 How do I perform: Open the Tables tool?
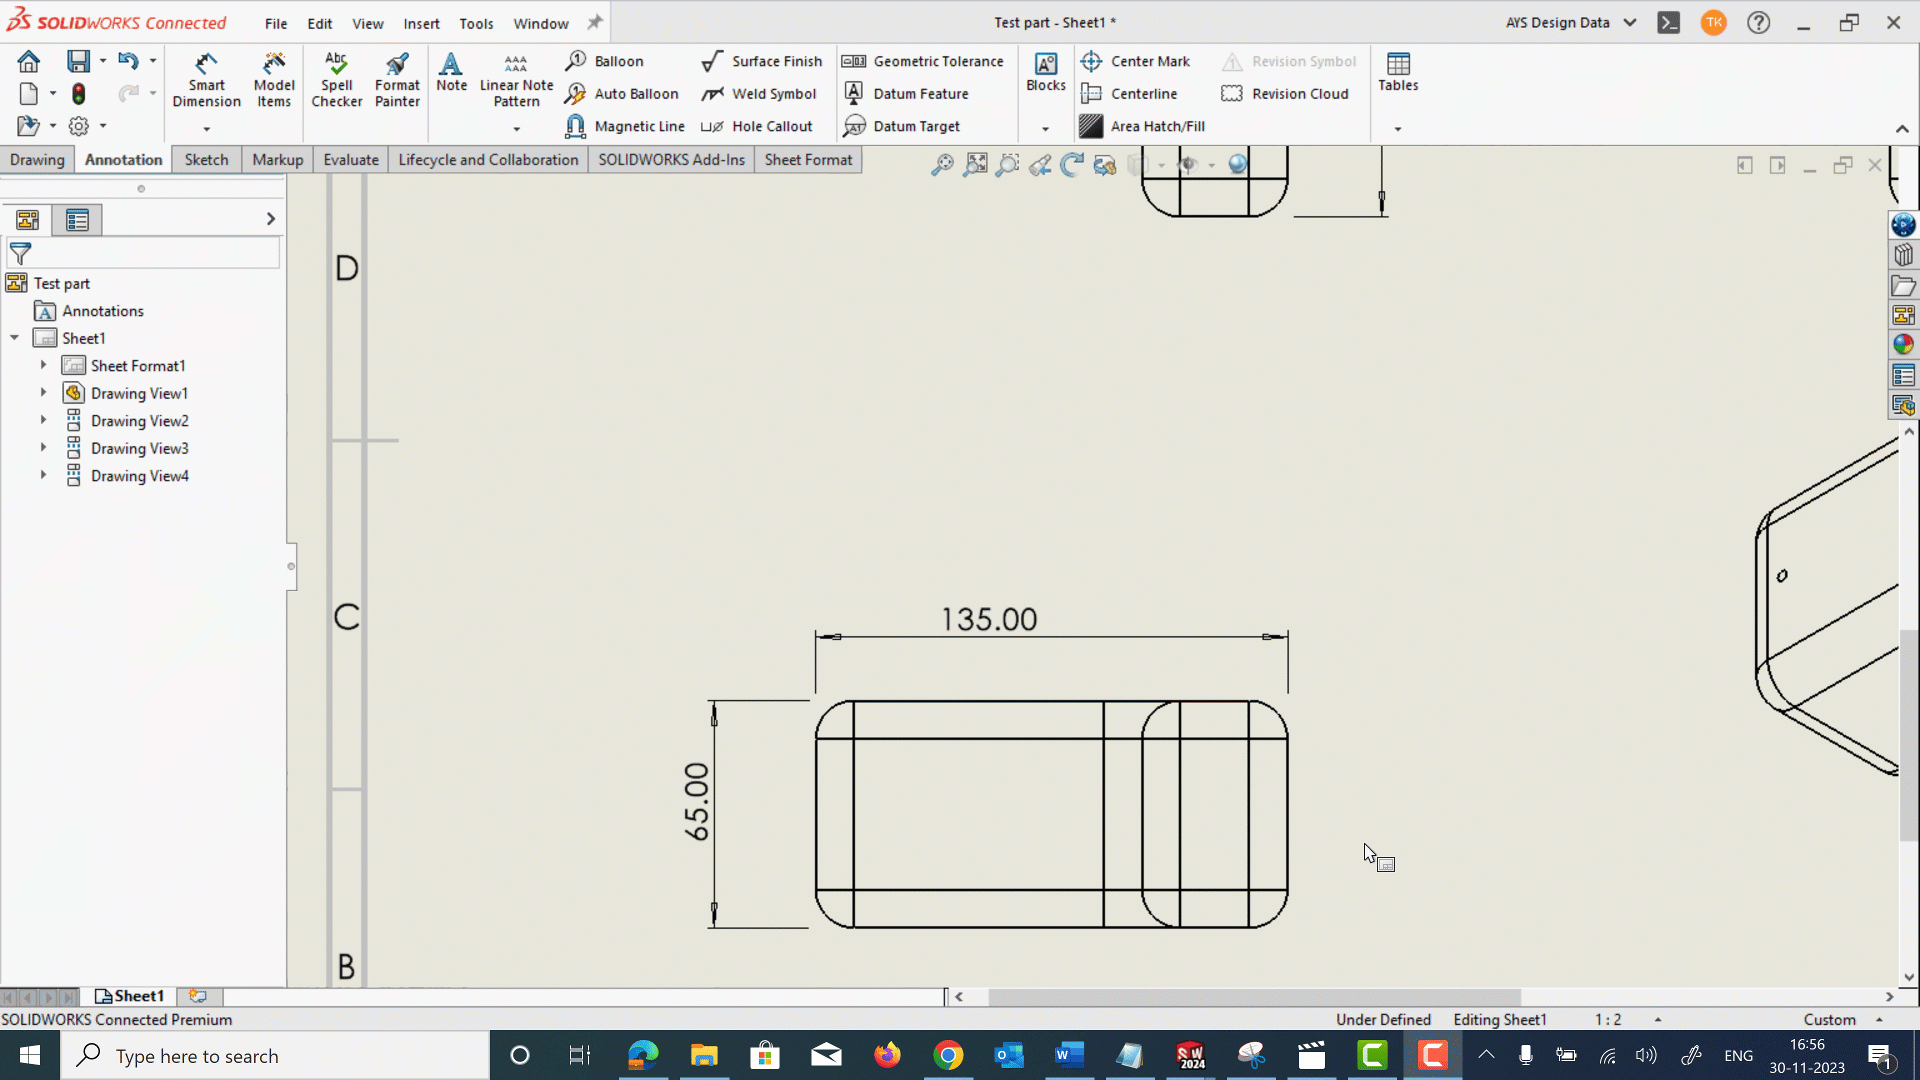[x=1398, y=73]
